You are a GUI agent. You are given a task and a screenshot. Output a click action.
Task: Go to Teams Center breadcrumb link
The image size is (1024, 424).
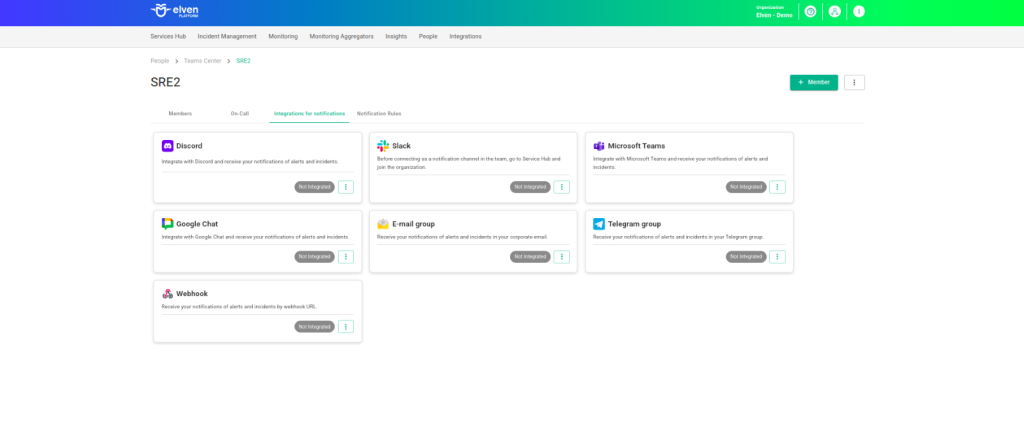(x=203, y=61)
